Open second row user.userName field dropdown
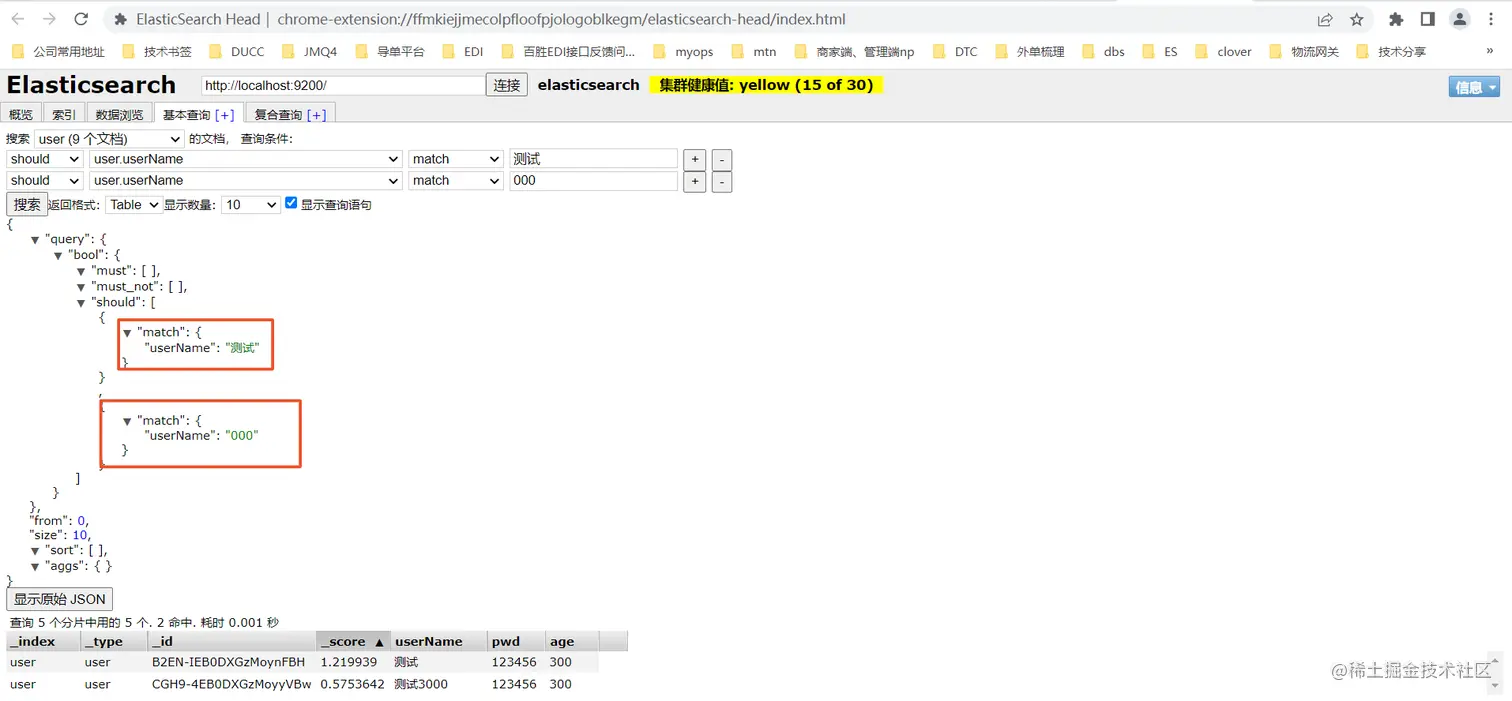The height and width of the screenshot is (701, 1512). (x=245, y=181)
